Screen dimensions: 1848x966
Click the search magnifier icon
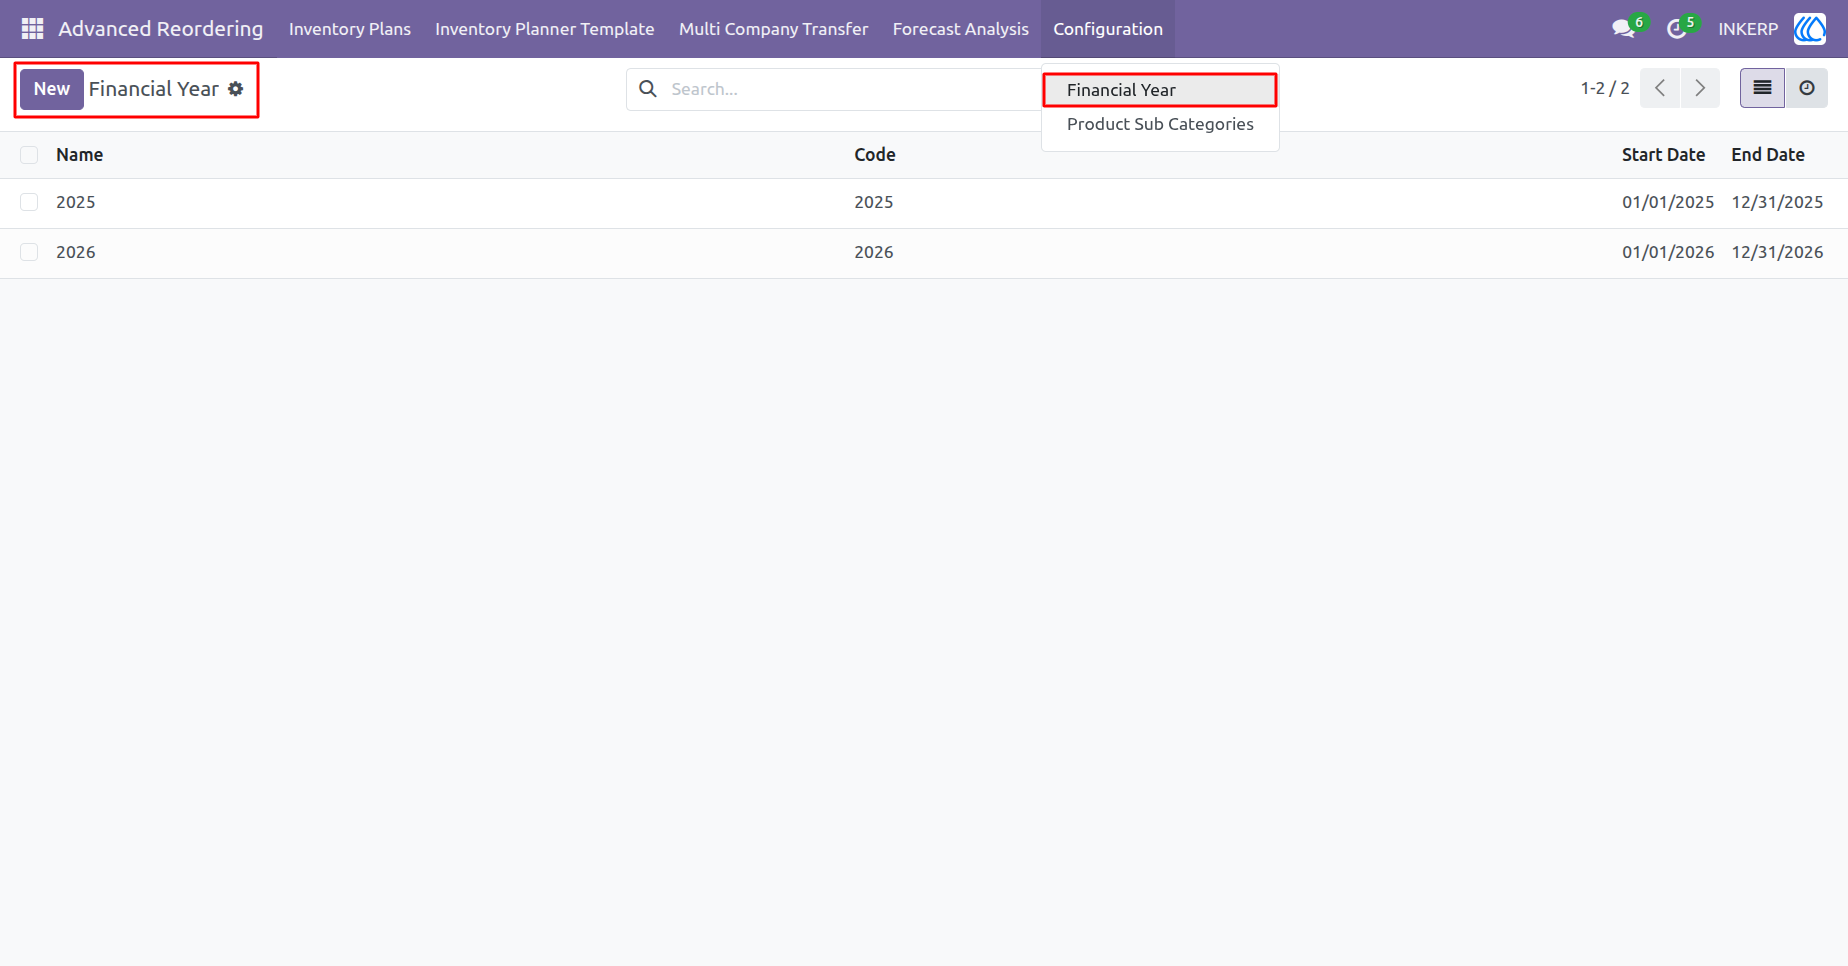click(x=648, y=89)
